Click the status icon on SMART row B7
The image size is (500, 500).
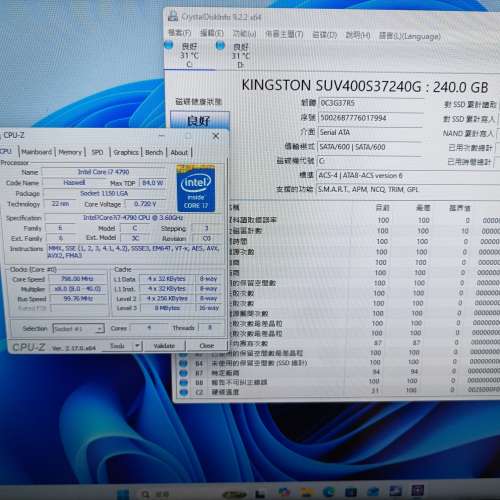183,373
